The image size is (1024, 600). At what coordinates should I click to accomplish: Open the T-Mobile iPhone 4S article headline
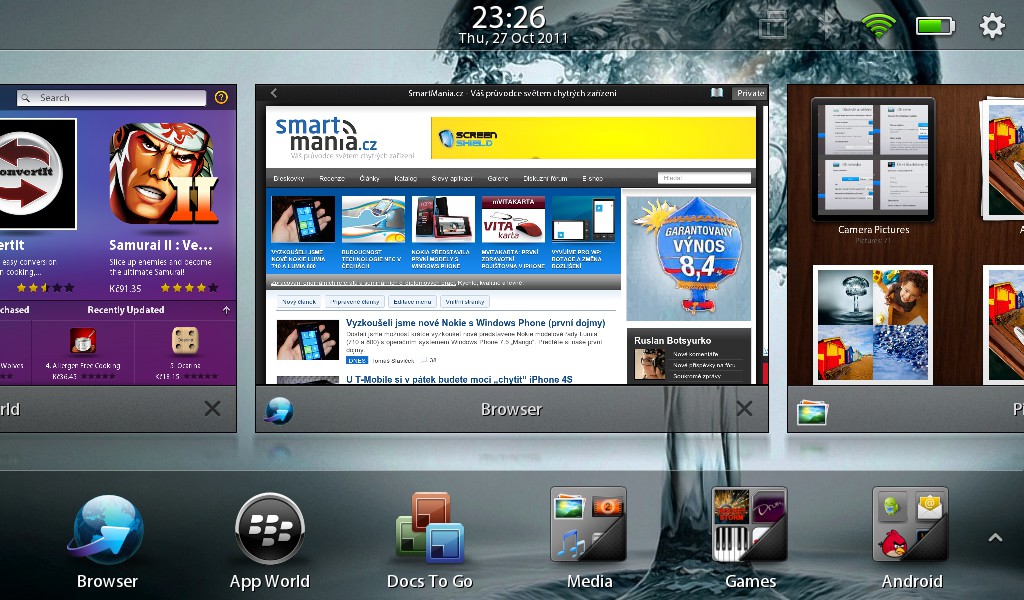point(459,379)
